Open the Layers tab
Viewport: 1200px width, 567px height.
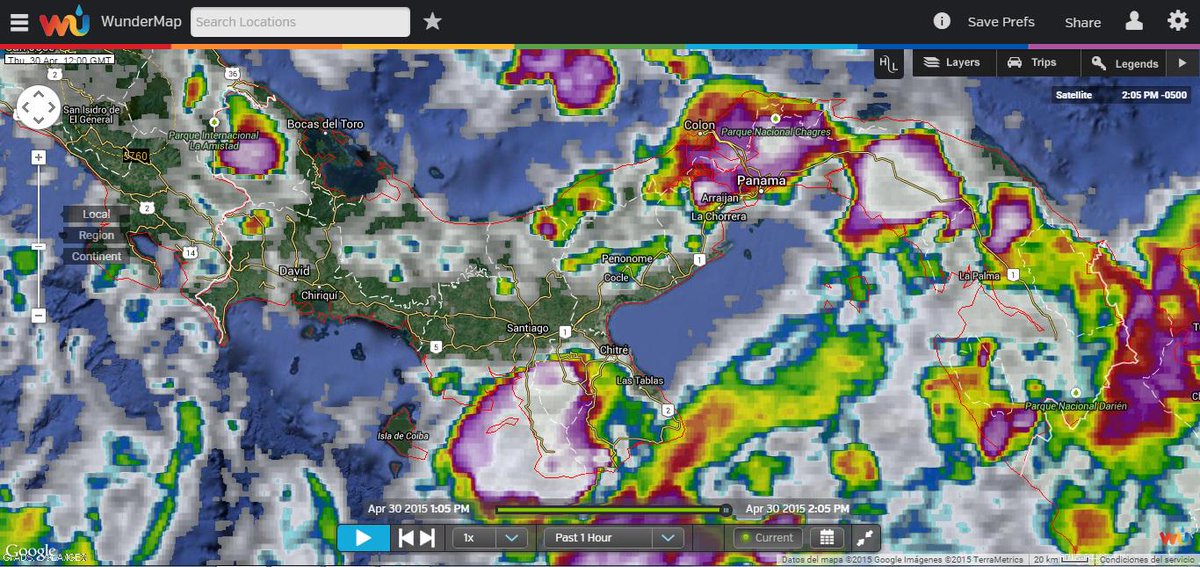point(952,63)
